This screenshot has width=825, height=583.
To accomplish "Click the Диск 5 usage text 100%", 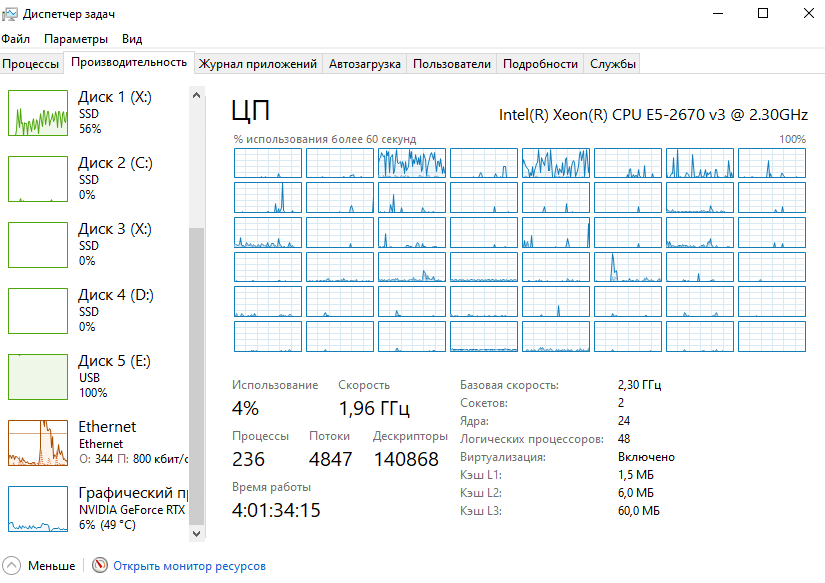I will [93, 393].
